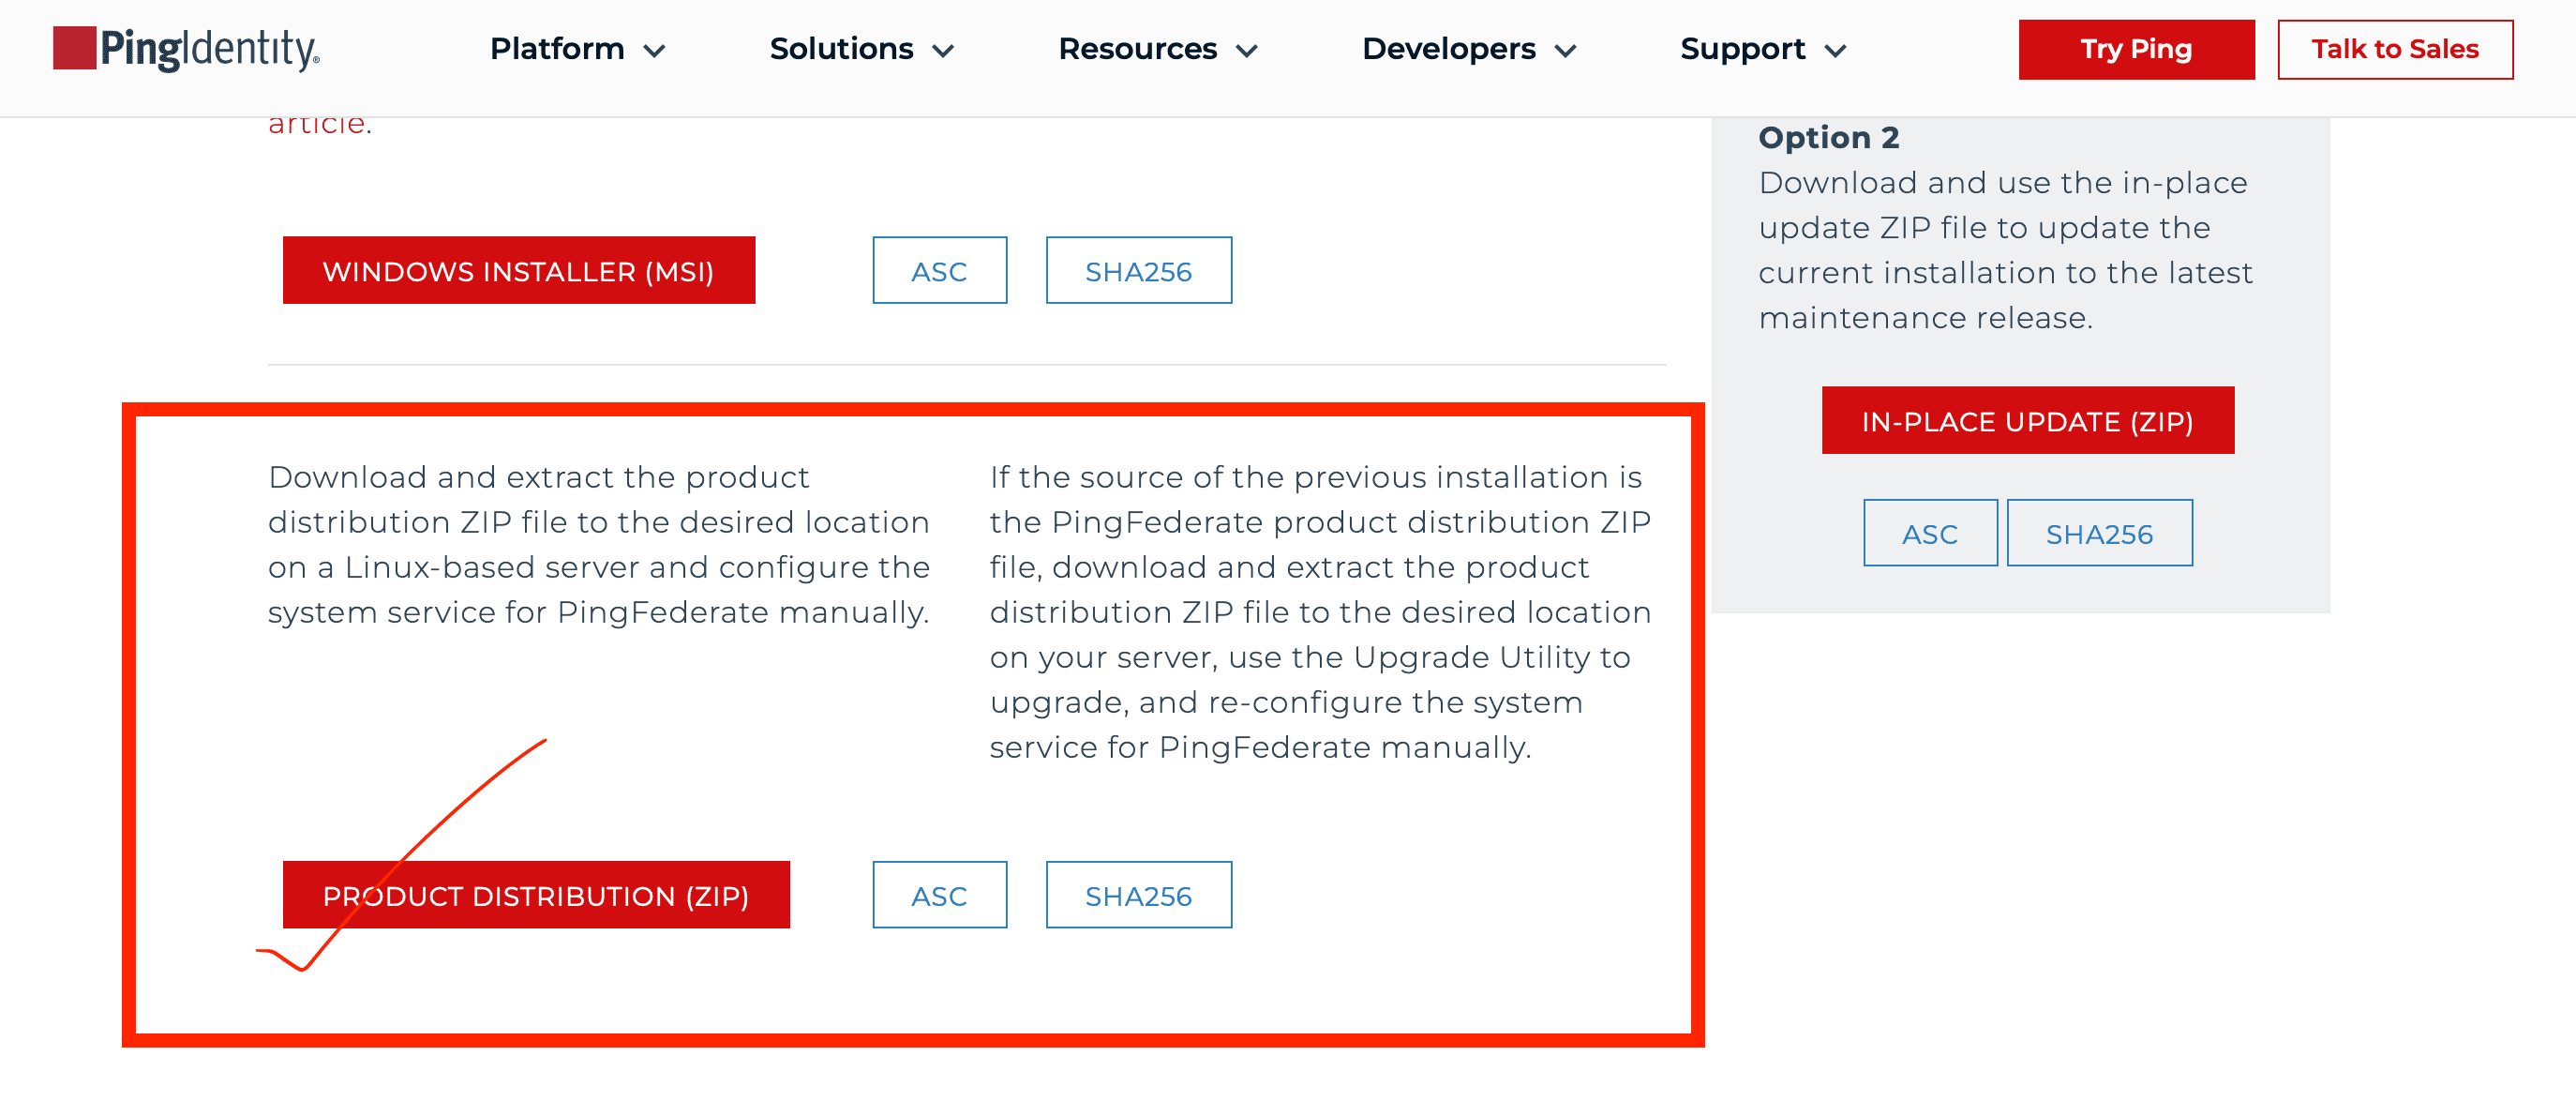Open ASC file for In-Place Update
Image resolution: width=2576 pixels, height=1116 pixels.
1930,533
